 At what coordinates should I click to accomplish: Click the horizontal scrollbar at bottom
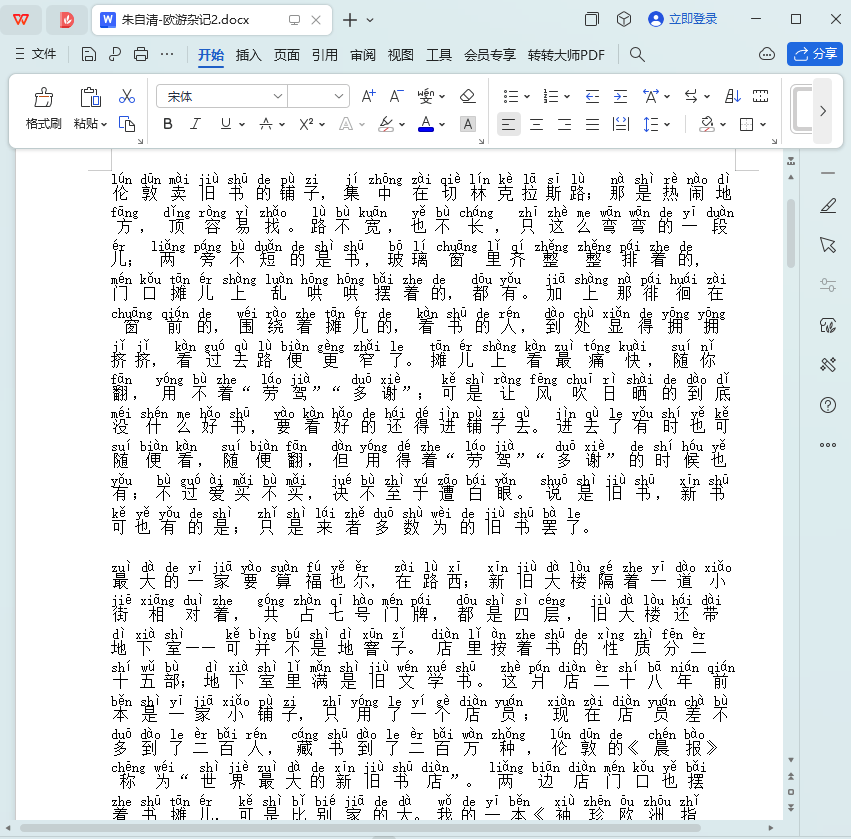click(360, 828)
